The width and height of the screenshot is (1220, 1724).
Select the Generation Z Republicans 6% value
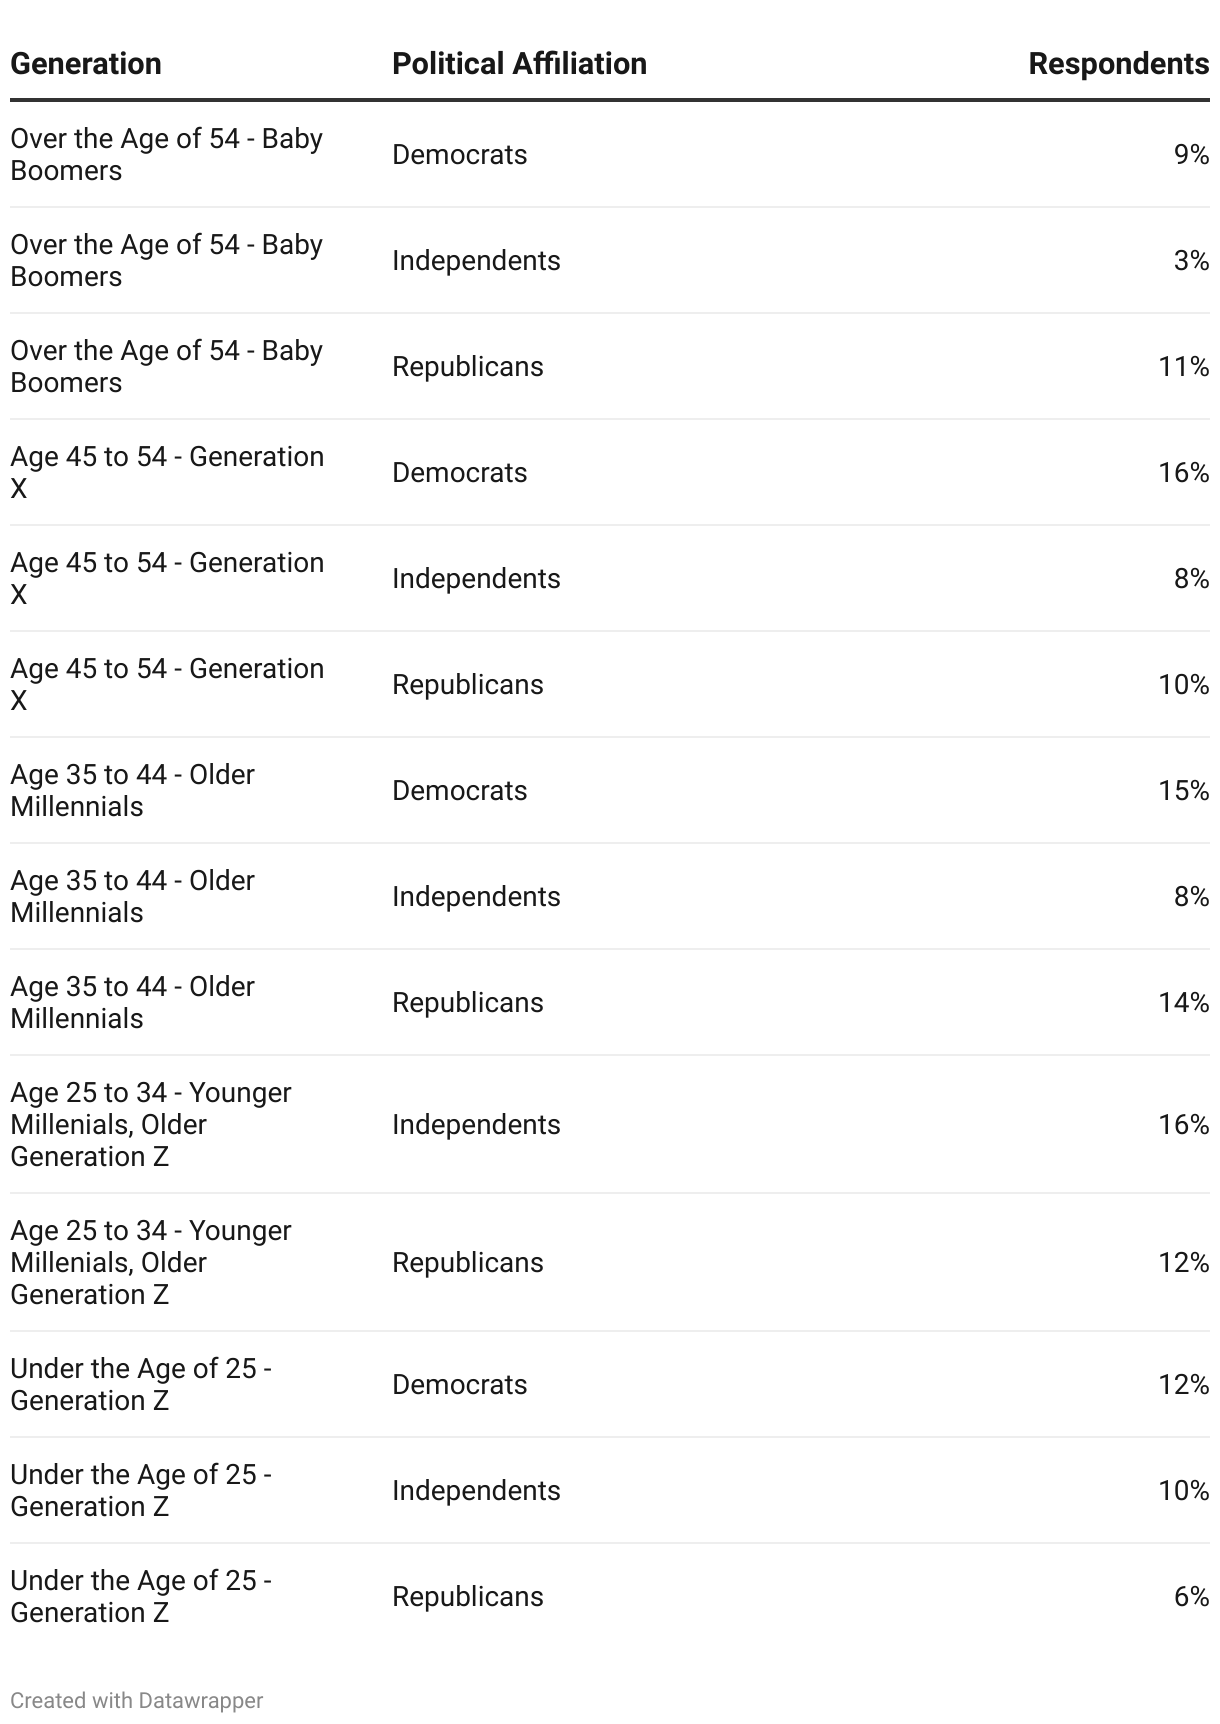[1191, 1597]
